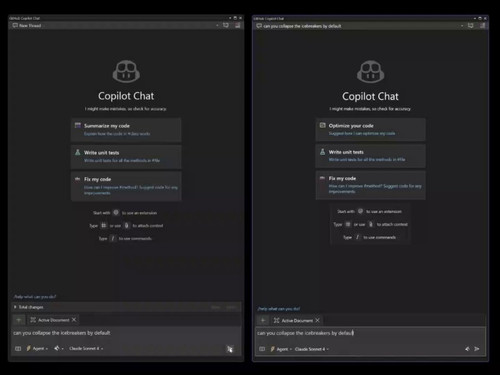Click the paperclip attach hint in right window
This screenshot has height=375, width=500.
click(x=371, y=224)
